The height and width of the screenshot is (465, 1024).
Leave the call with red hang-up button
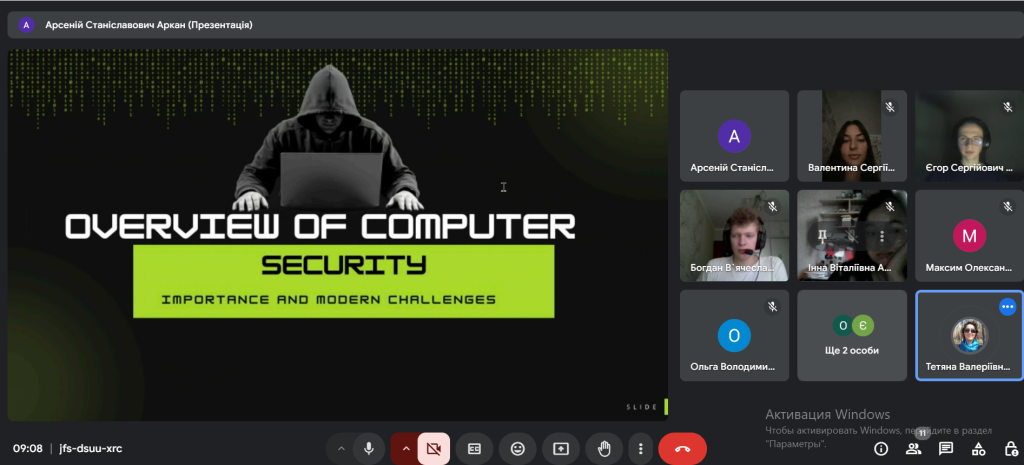(x=682, y=449)
